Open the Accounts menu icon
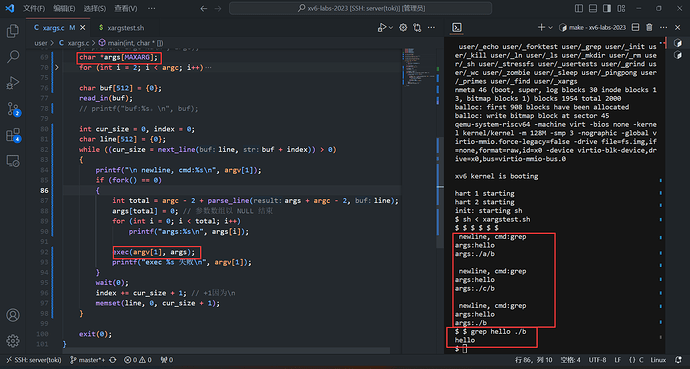690x369 pixels. 13,315
